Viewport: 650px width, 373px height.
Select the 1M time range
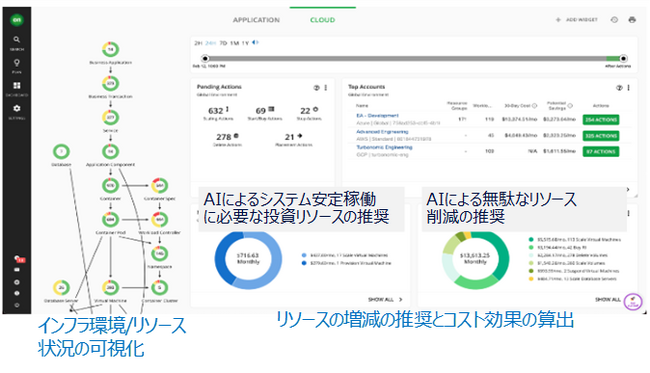235,43
